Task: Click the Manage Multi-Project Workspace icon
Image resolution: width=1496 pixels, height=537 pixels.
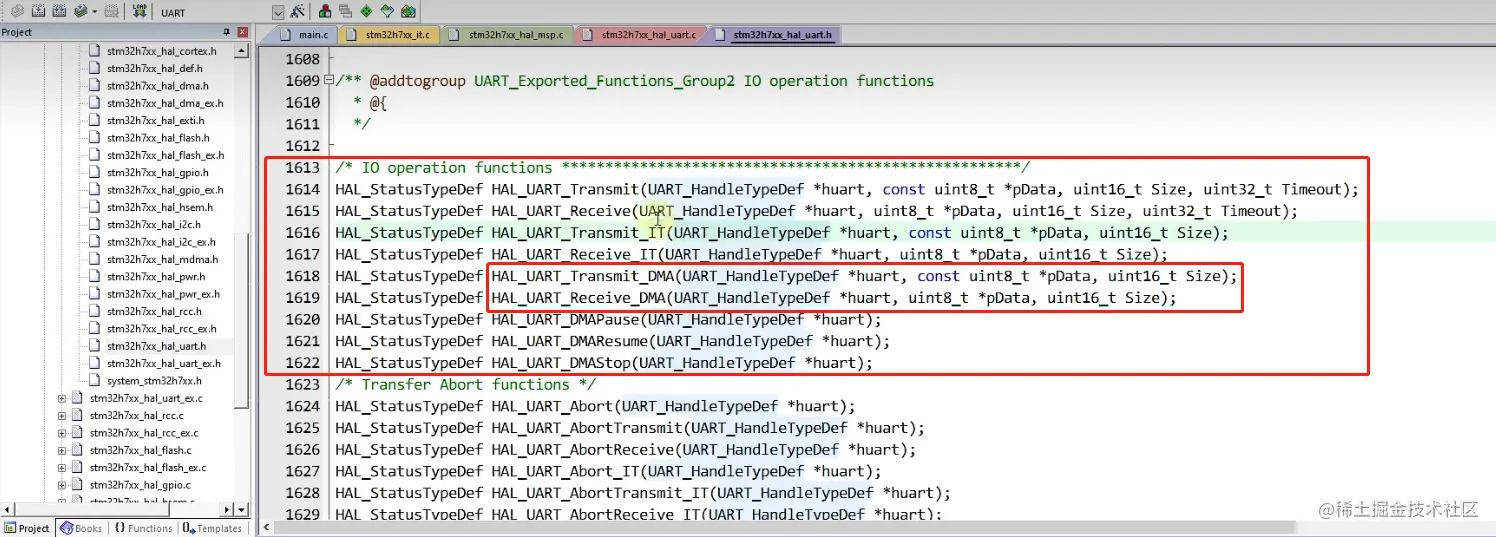Action: tap(345, 12)
